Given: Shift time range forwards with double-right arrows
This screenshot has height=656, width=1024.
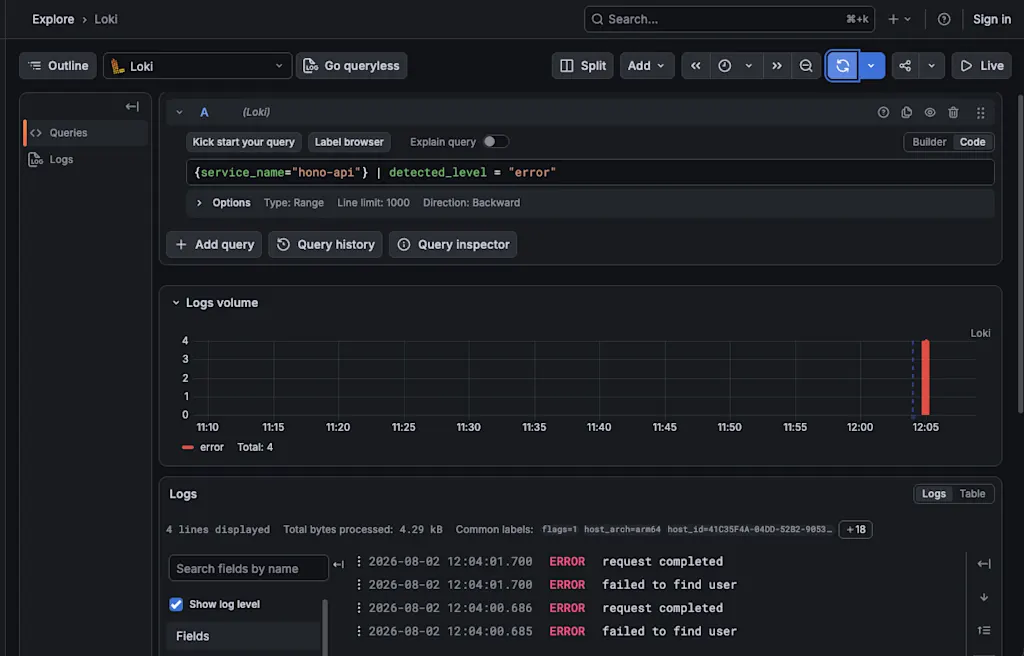Looking at the screenshot, I should coord(777,65).
